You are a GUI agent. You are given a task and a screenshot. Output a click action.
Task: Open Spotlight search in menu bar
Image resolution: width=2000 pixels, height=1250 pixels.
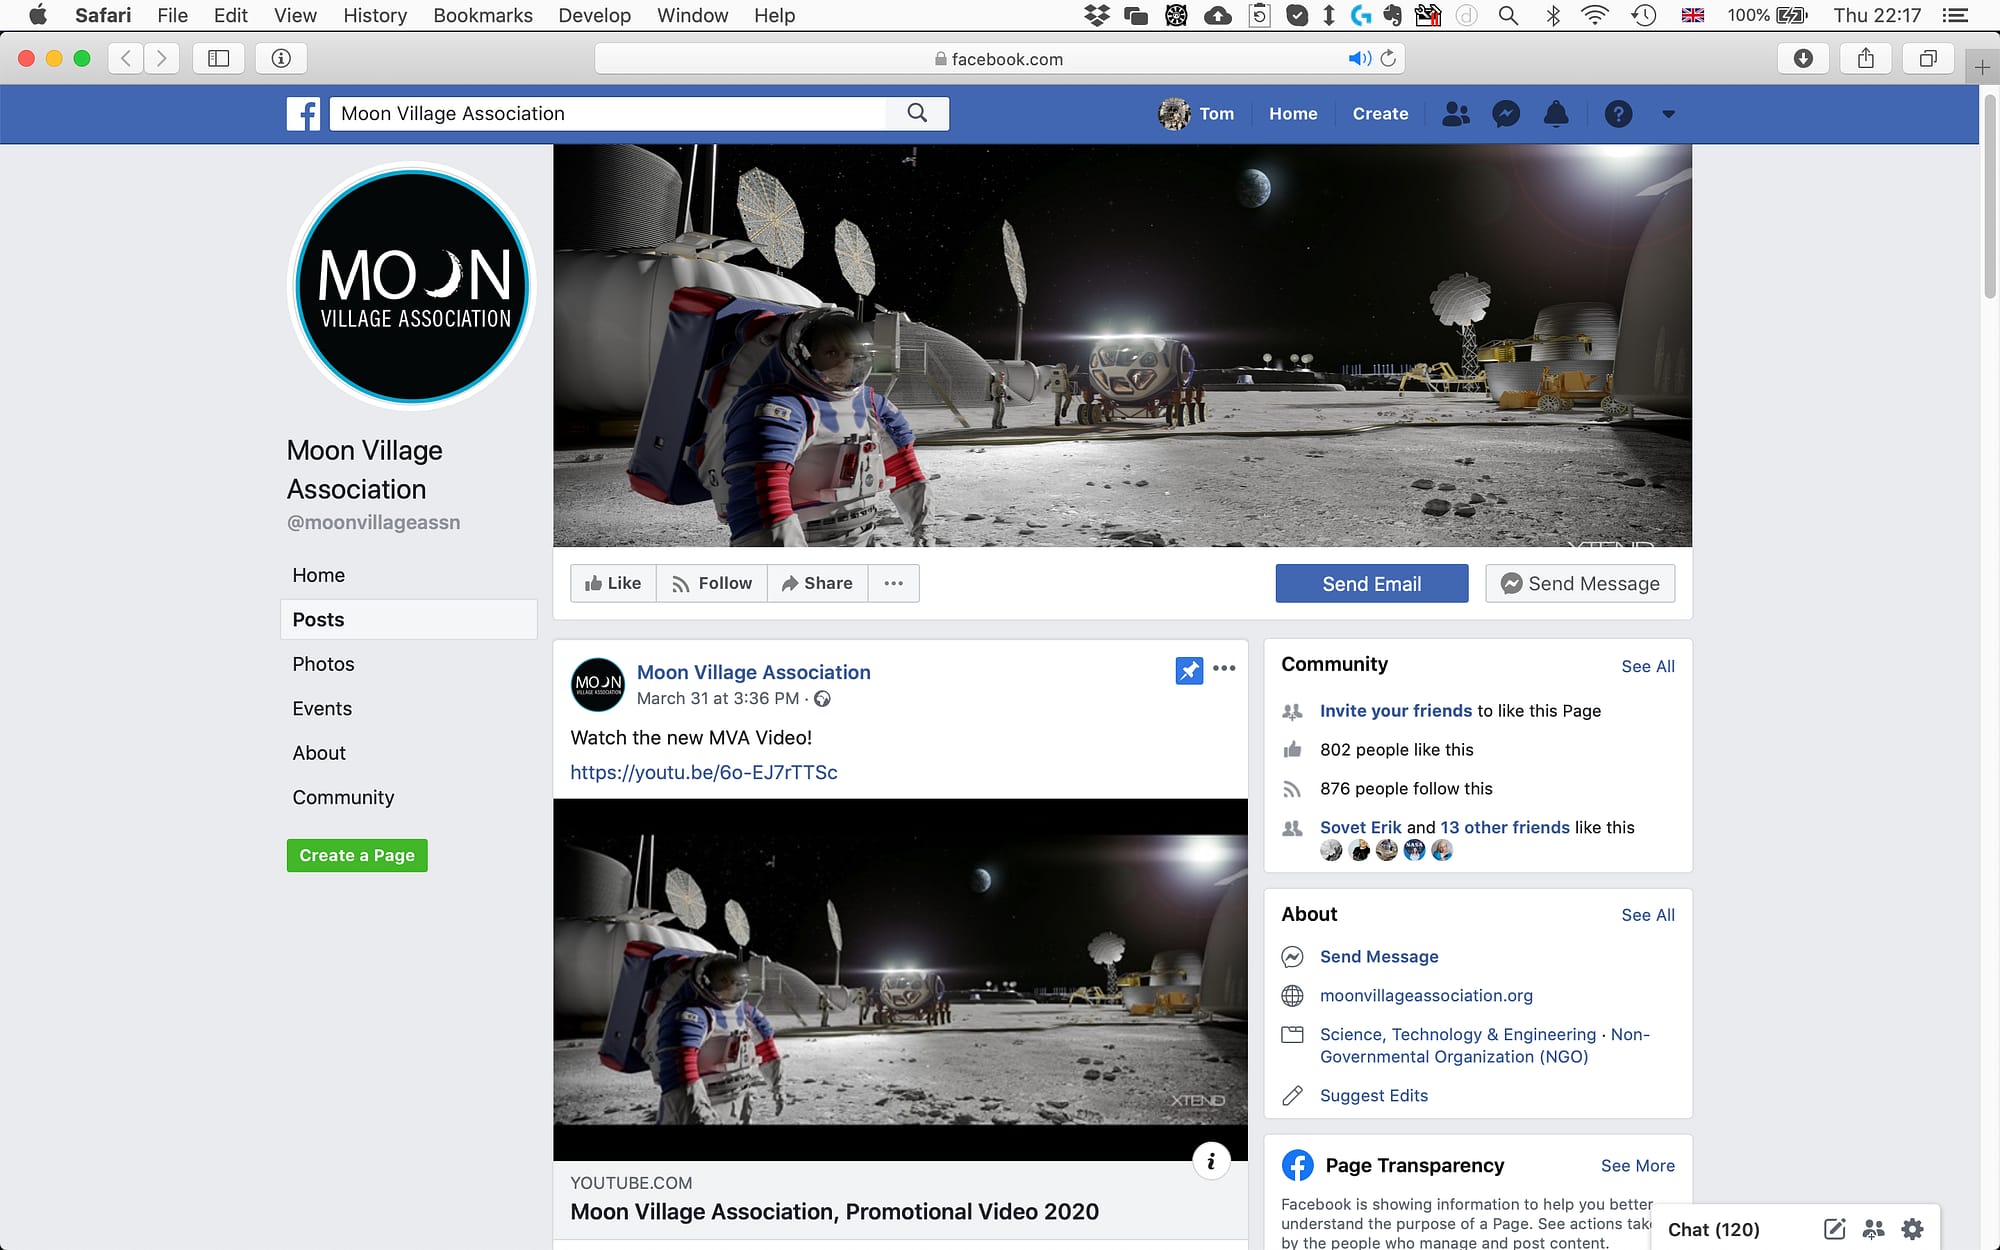pyautogui.click(x=1508, y=15)
